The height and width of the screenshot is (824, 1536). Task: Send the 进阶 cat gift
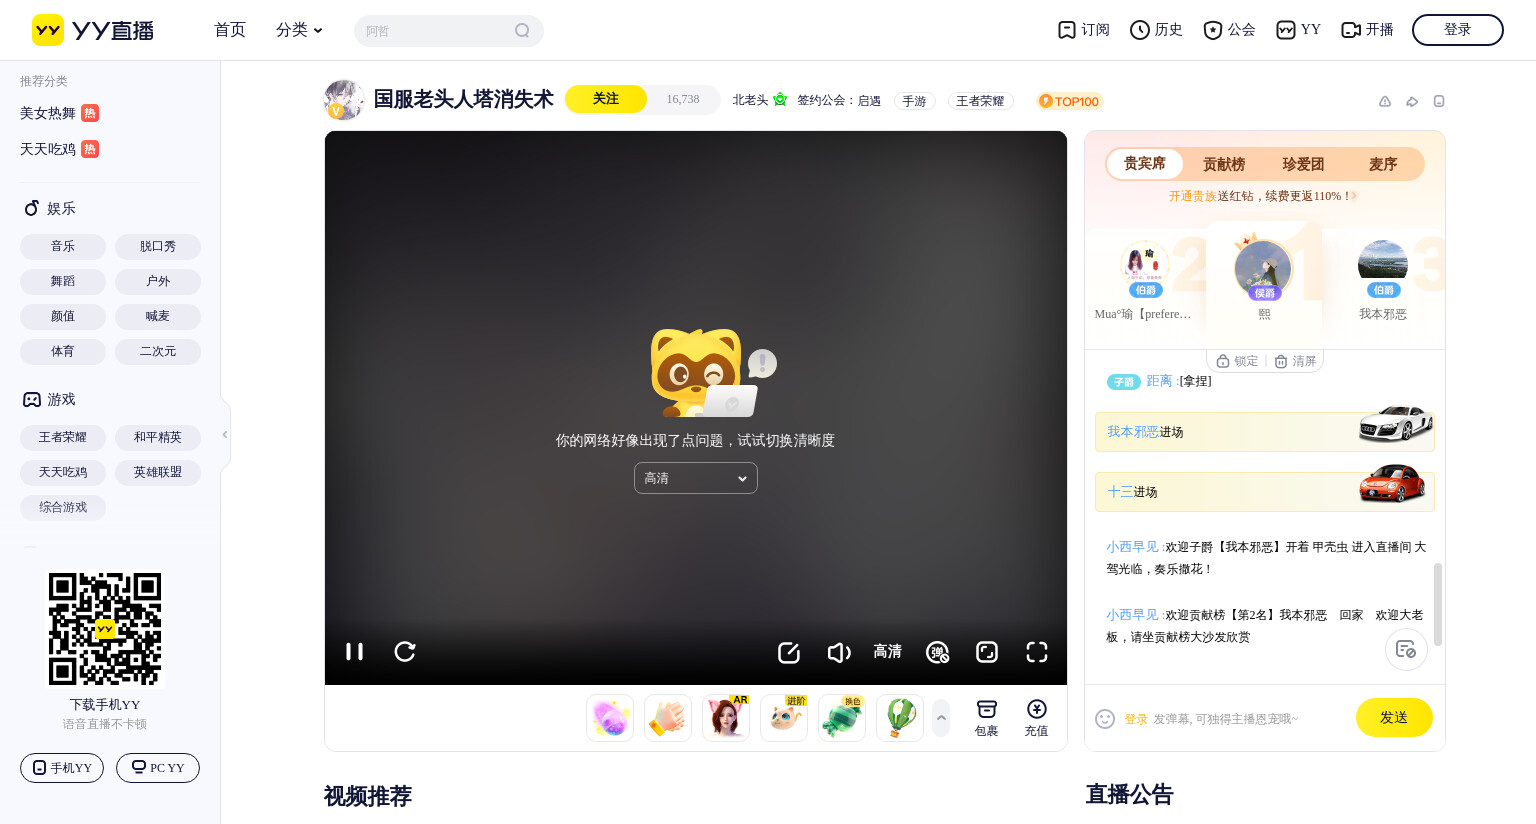tap(784, 718)
